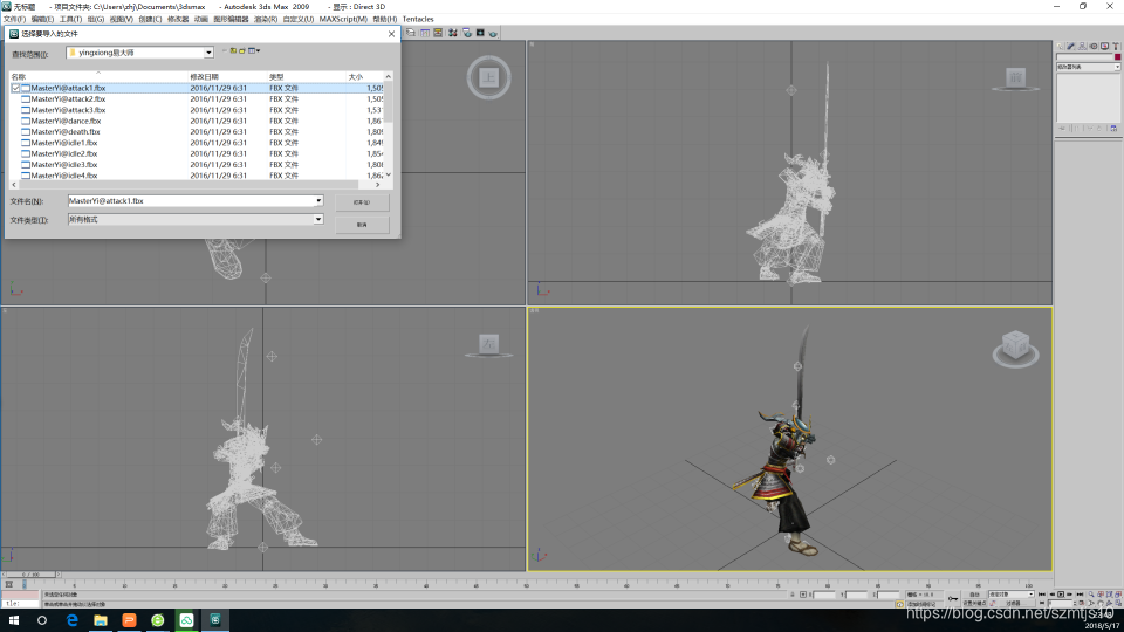Open the MAXScript menu
The width and height of the screenshot is (1124, 632).
pos(343,19)
